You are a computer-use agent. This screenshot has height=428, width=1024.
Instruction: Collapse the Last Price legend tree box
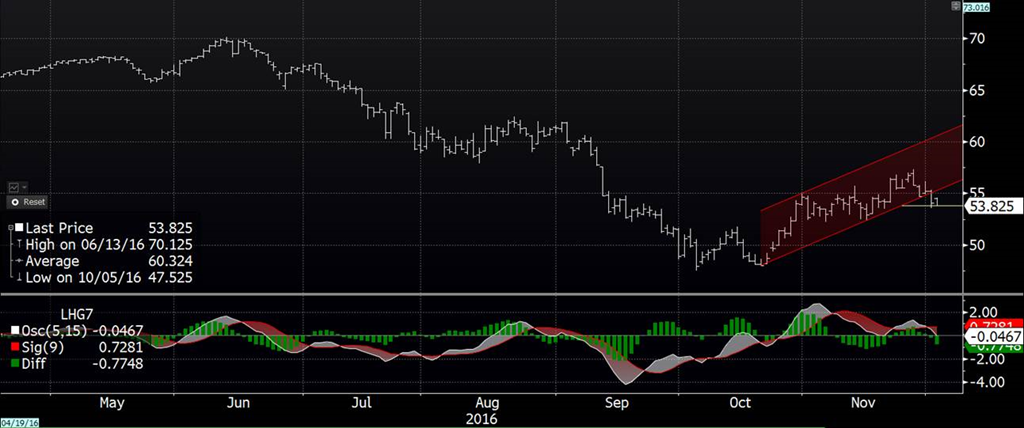(9, 228)
